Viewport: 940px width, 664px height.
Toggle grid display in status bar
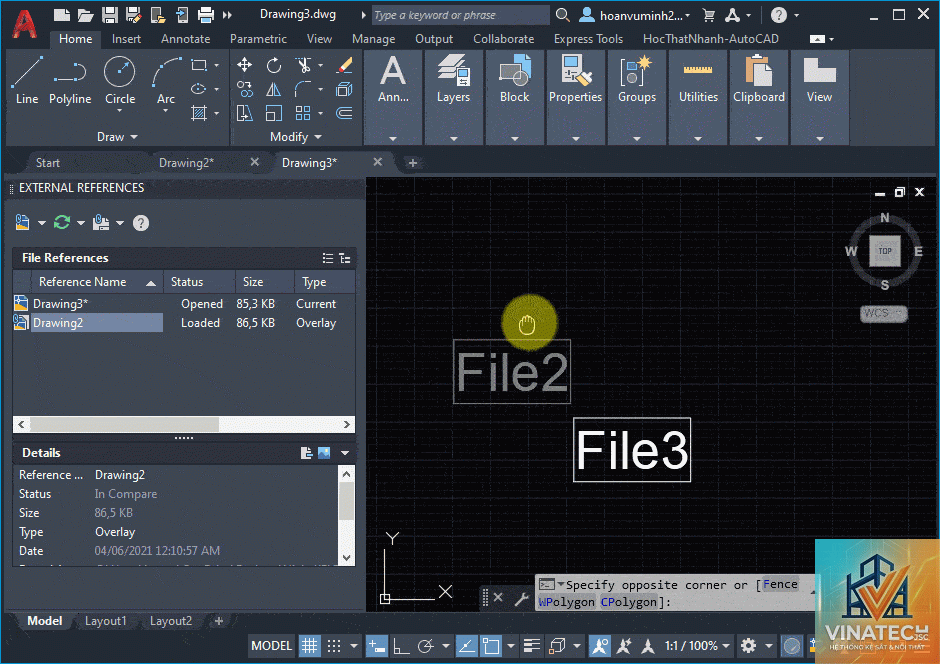click(309, 646)
